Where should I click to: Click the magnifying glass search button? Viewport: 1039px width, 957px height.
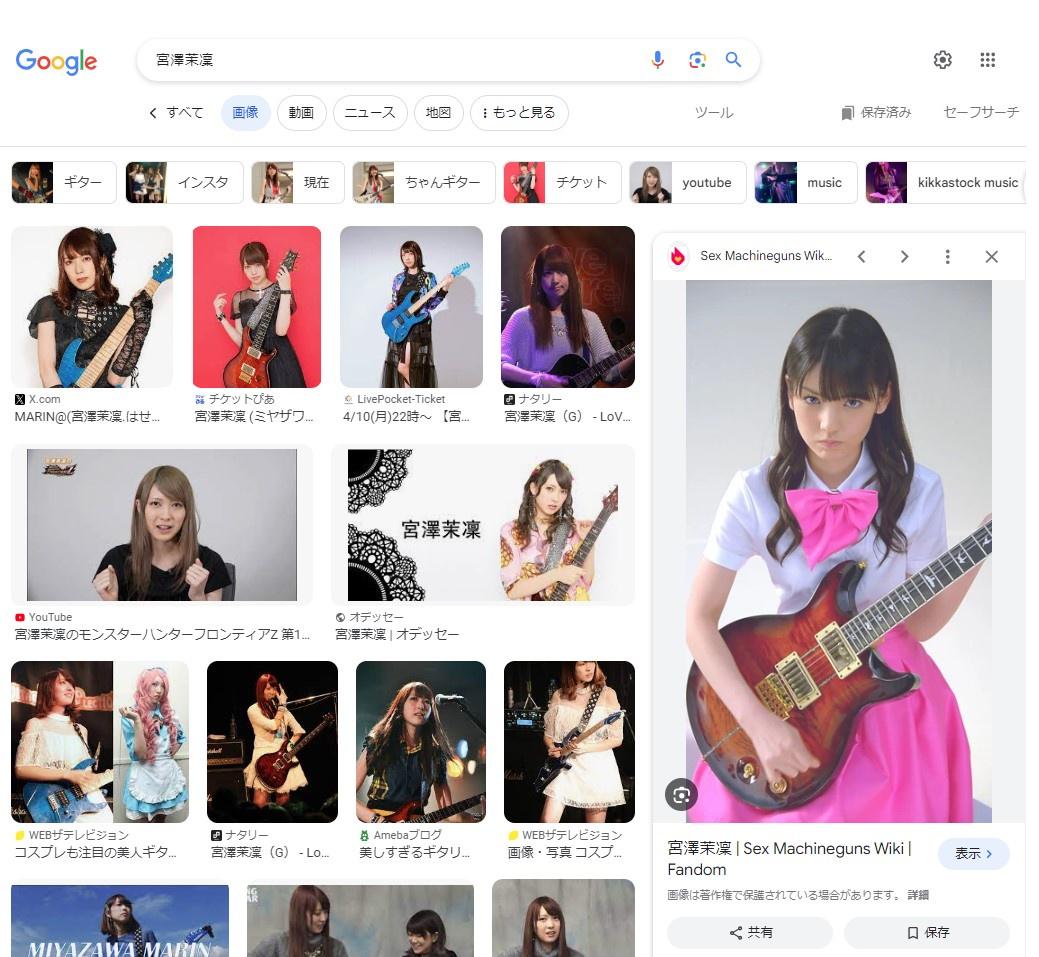click(x=733, y=60)
